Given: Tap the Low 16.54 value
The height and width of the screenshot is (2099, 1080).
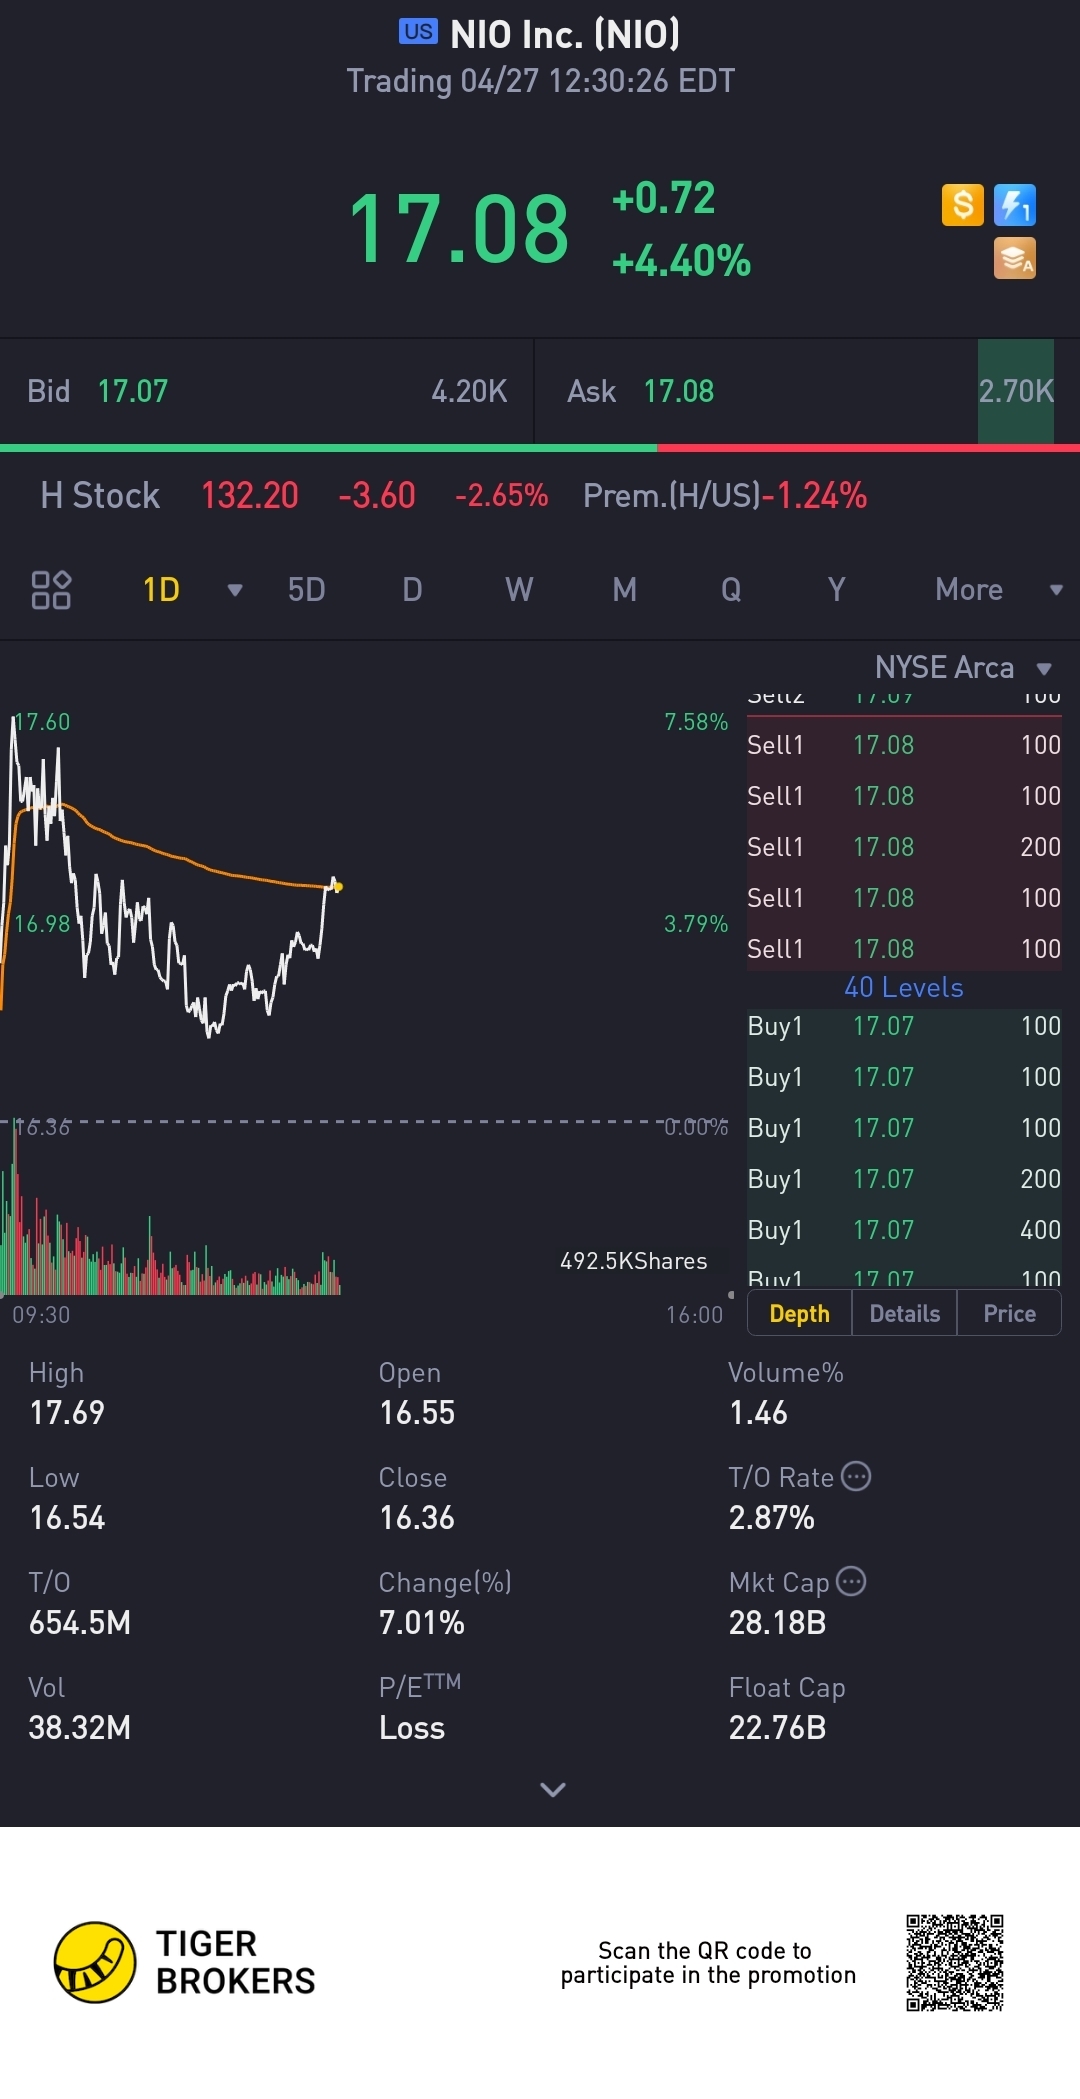Looking at the screenshot, I should pyautogui.click(x=67, y=1517).
